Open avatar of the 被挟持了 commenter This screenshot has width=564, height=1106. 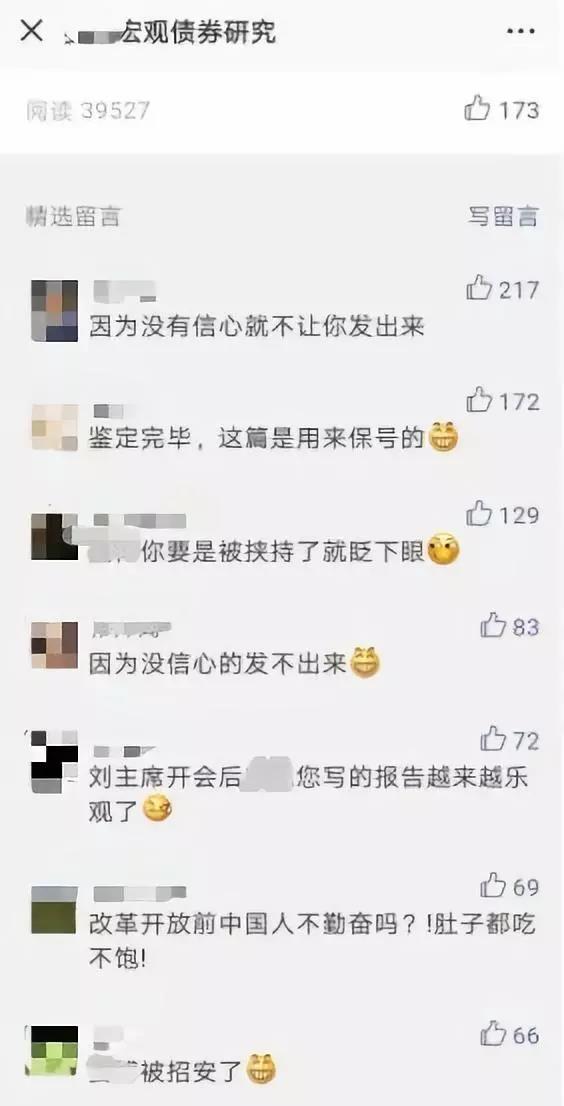pos(54,537)
